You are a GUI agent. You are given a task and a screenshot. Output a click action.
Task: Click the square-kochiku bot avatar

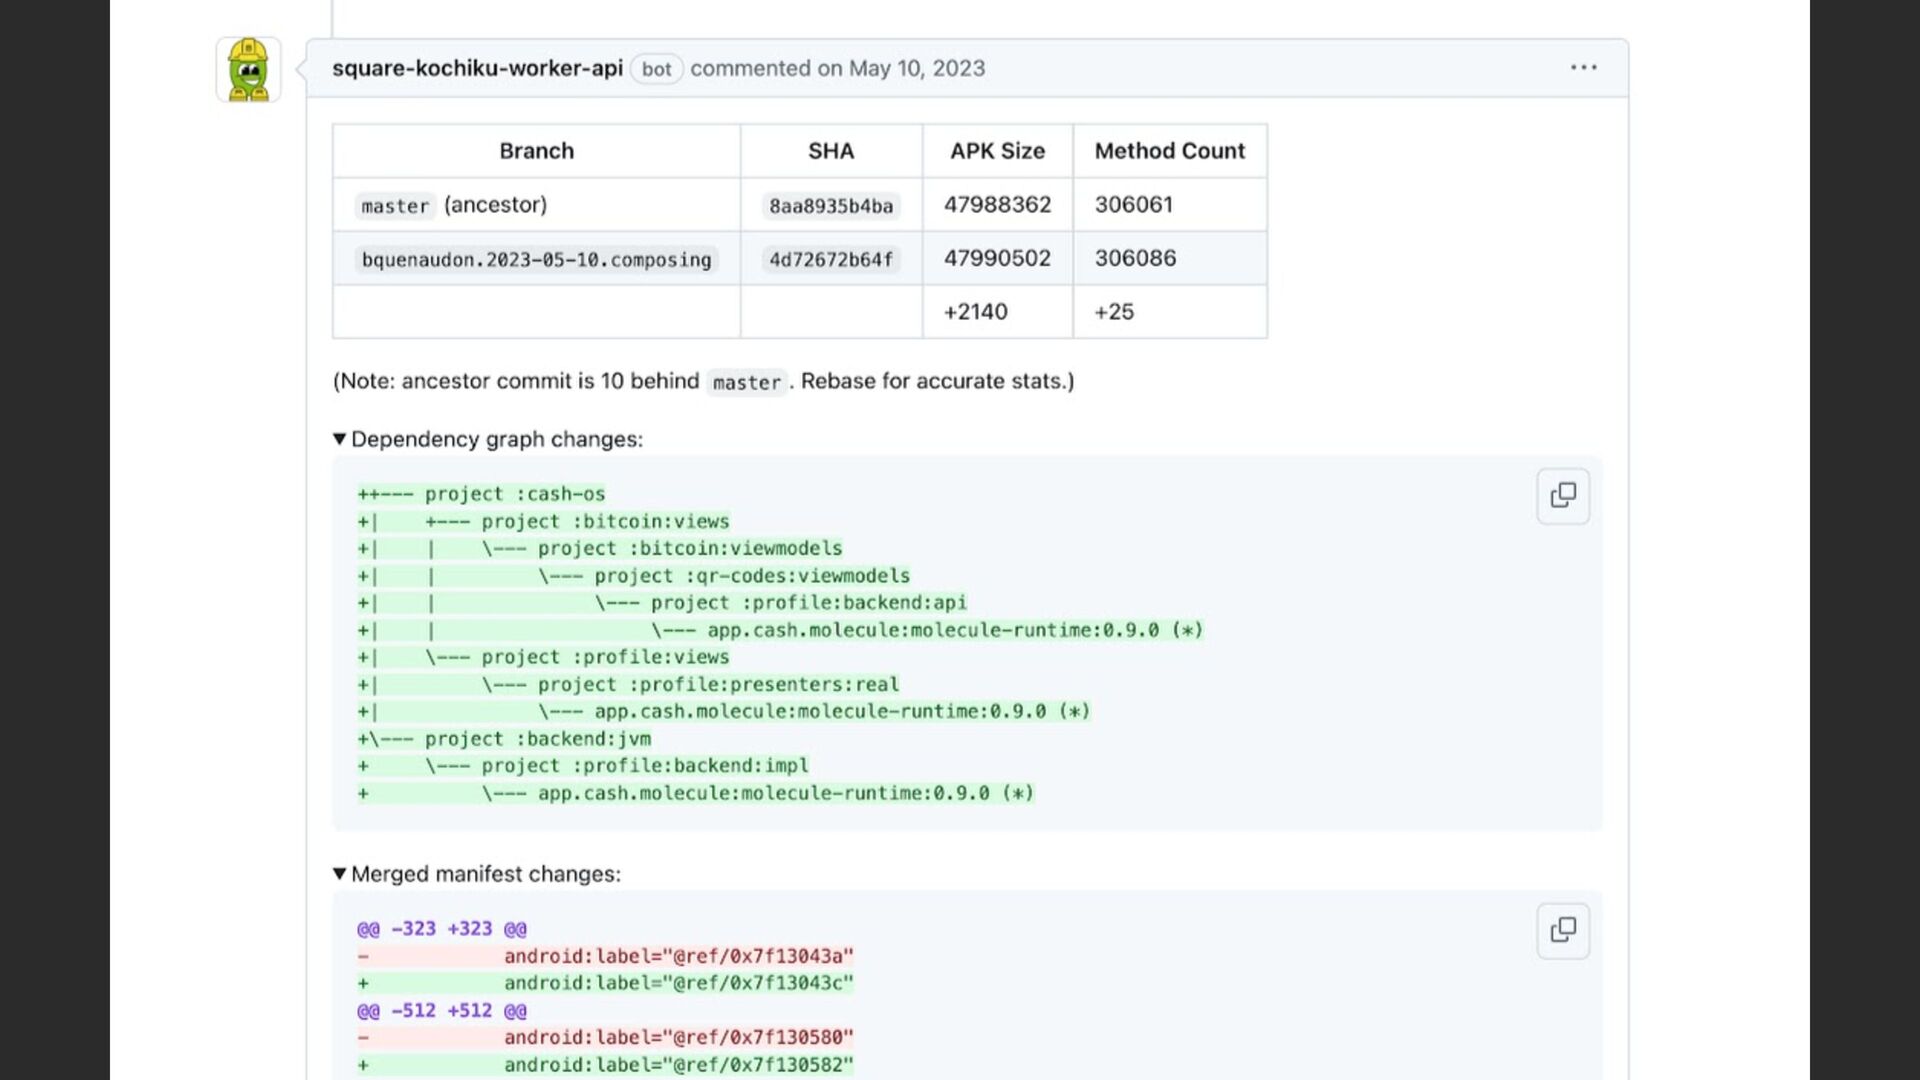[248, 69]
